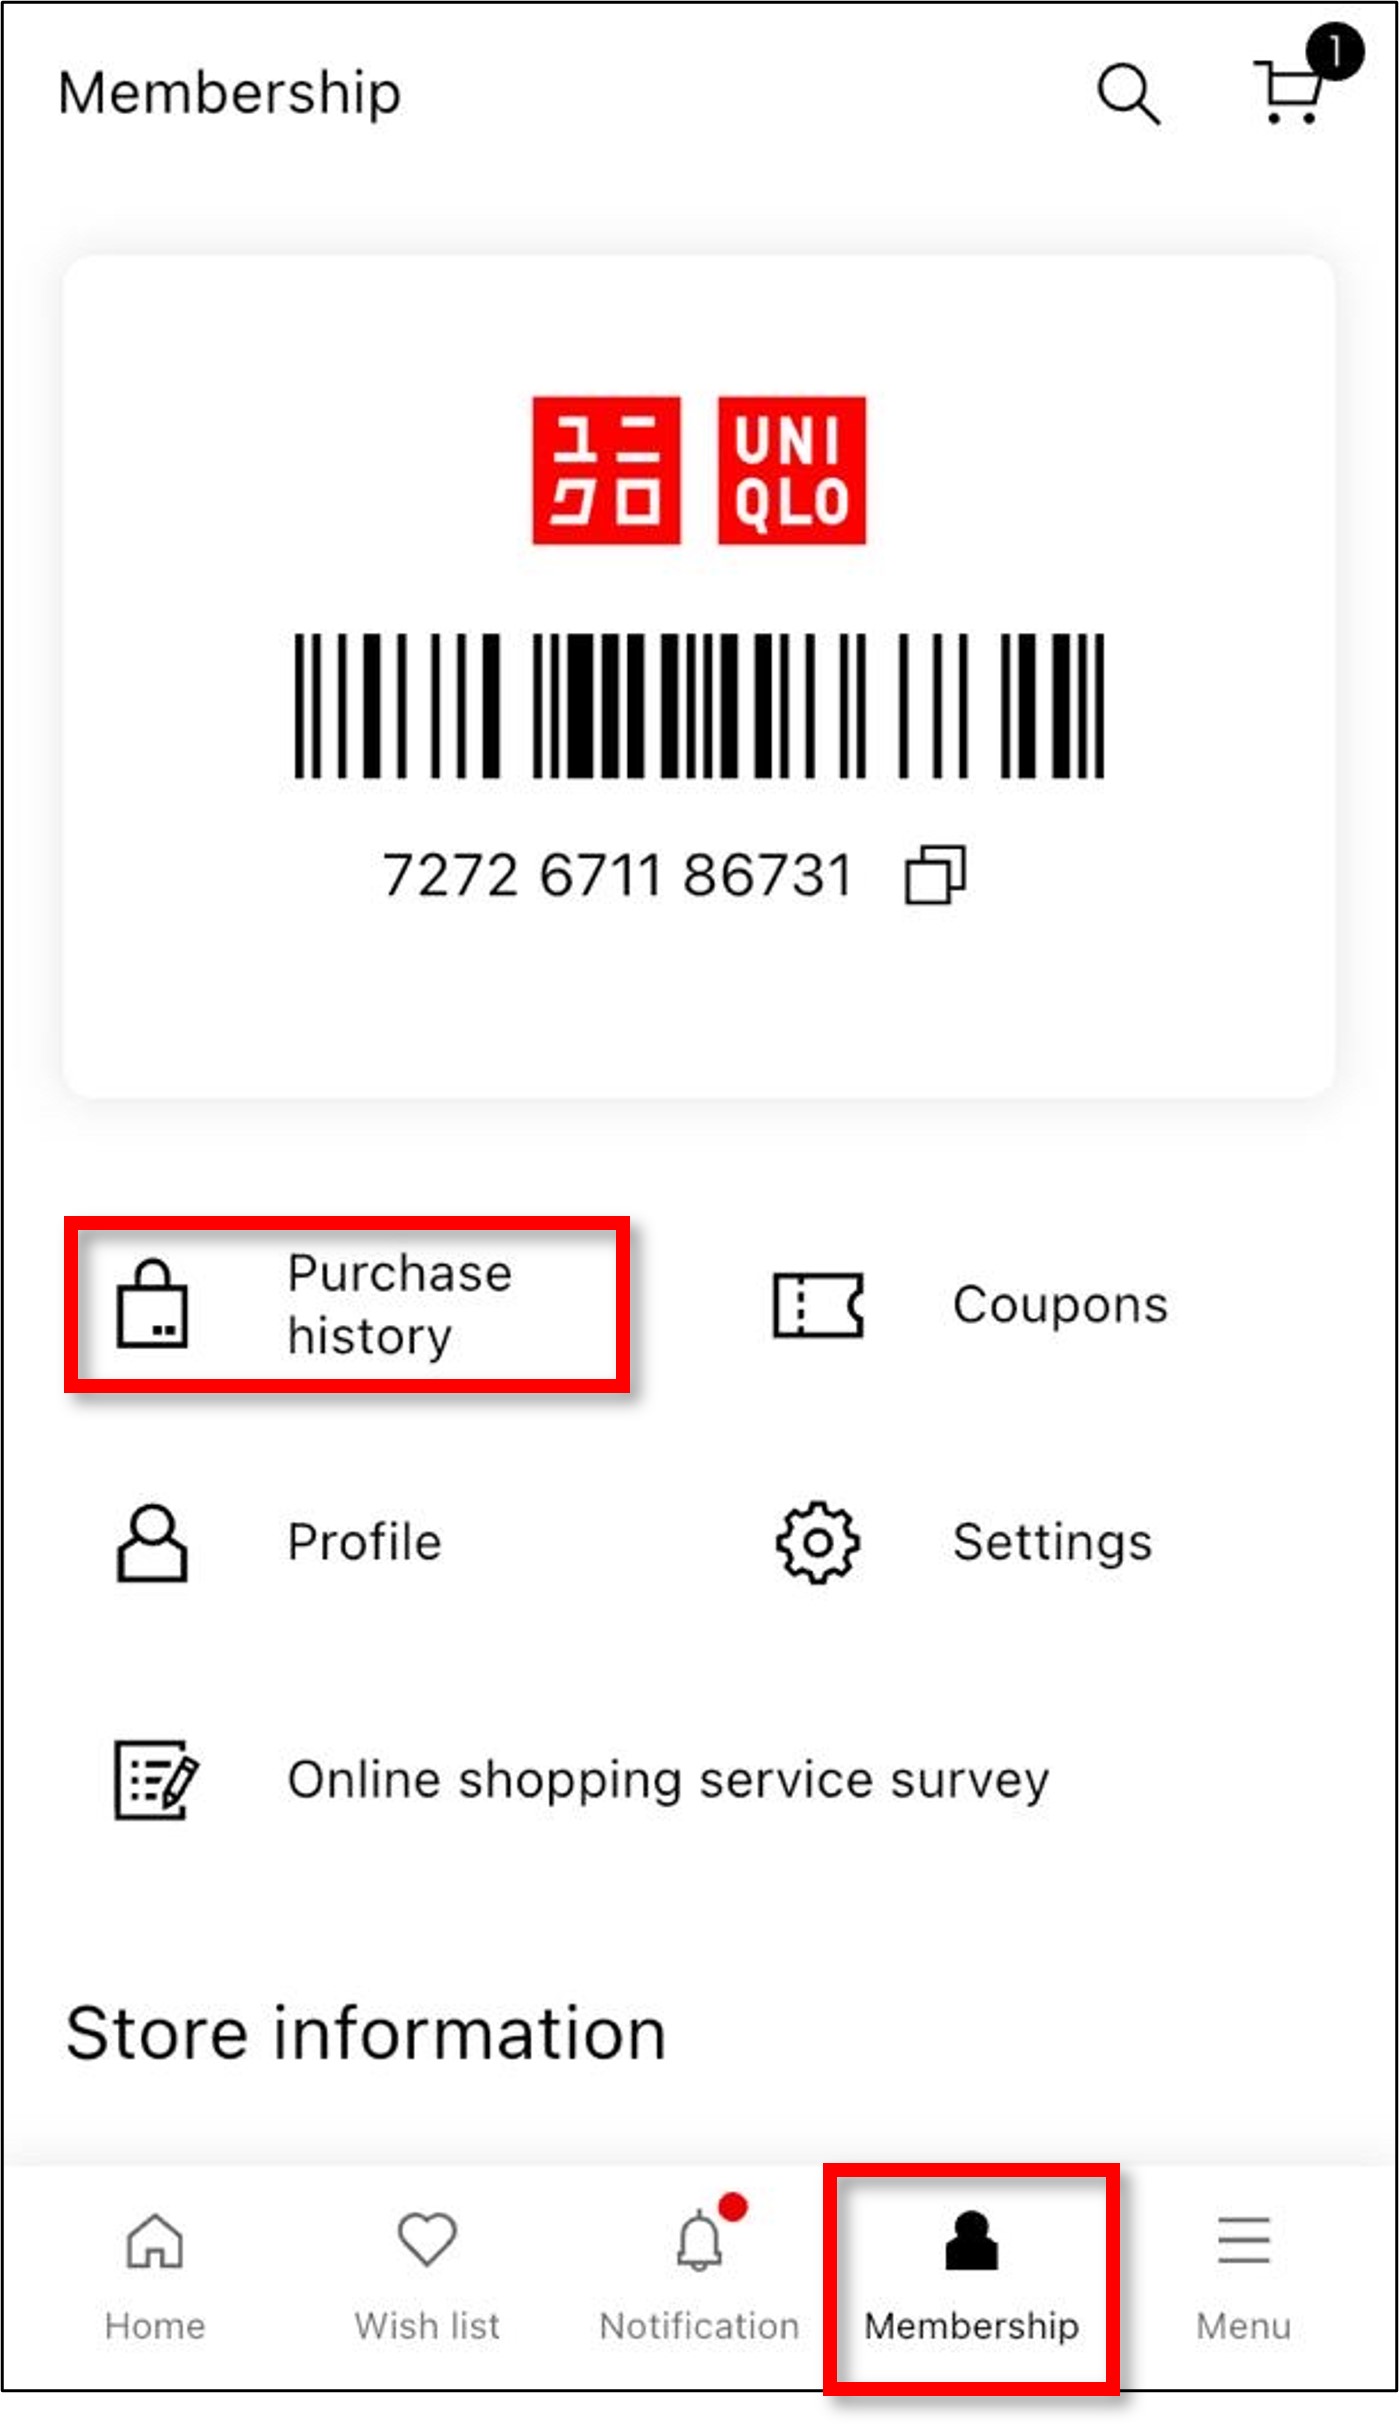Tap the membership barcode image
This screenshot has width=1399, height=2425.
(699, 705)
